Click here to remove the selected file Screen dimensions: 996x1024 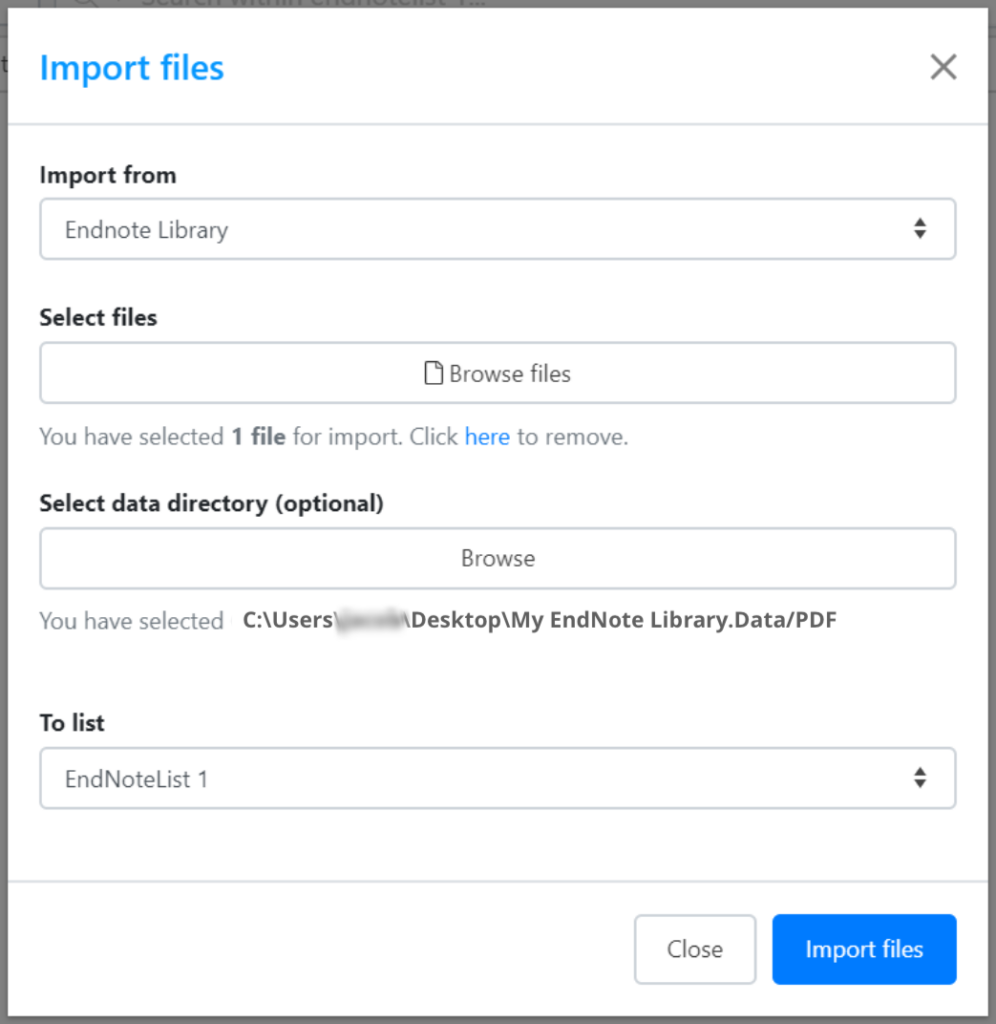point(487,436)
